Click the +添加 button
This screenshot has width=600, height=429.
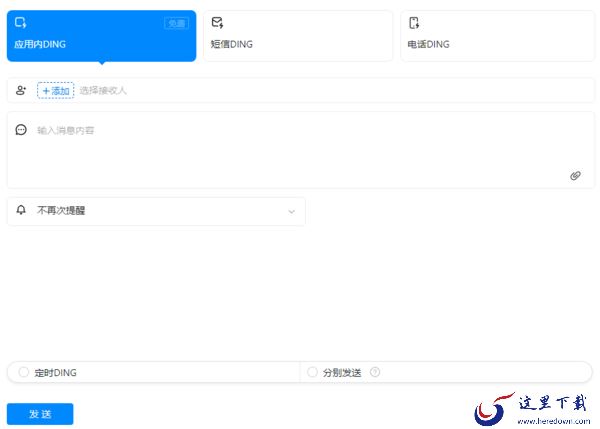coord(55,91)
